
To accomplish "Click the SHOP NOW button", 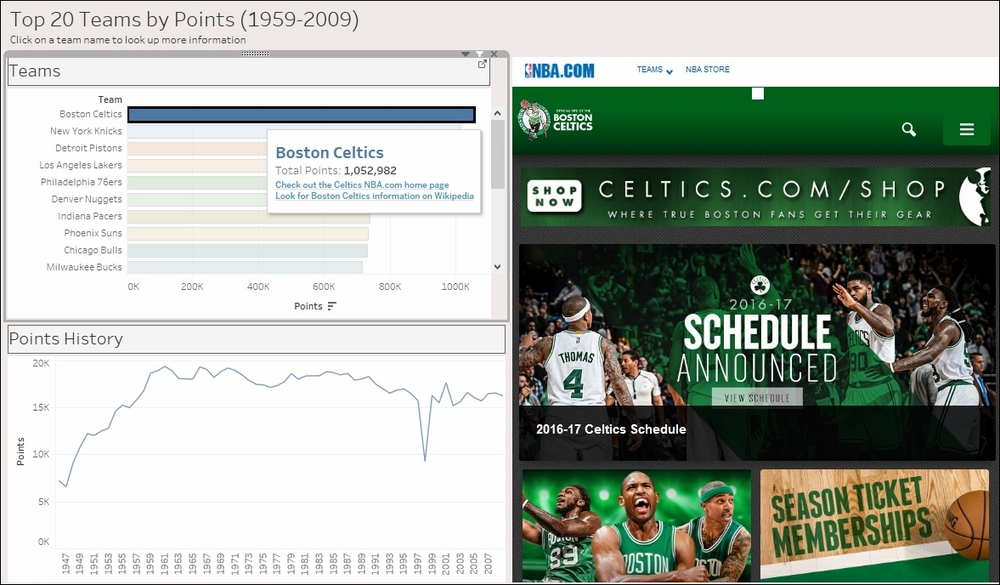I will 554,196.
